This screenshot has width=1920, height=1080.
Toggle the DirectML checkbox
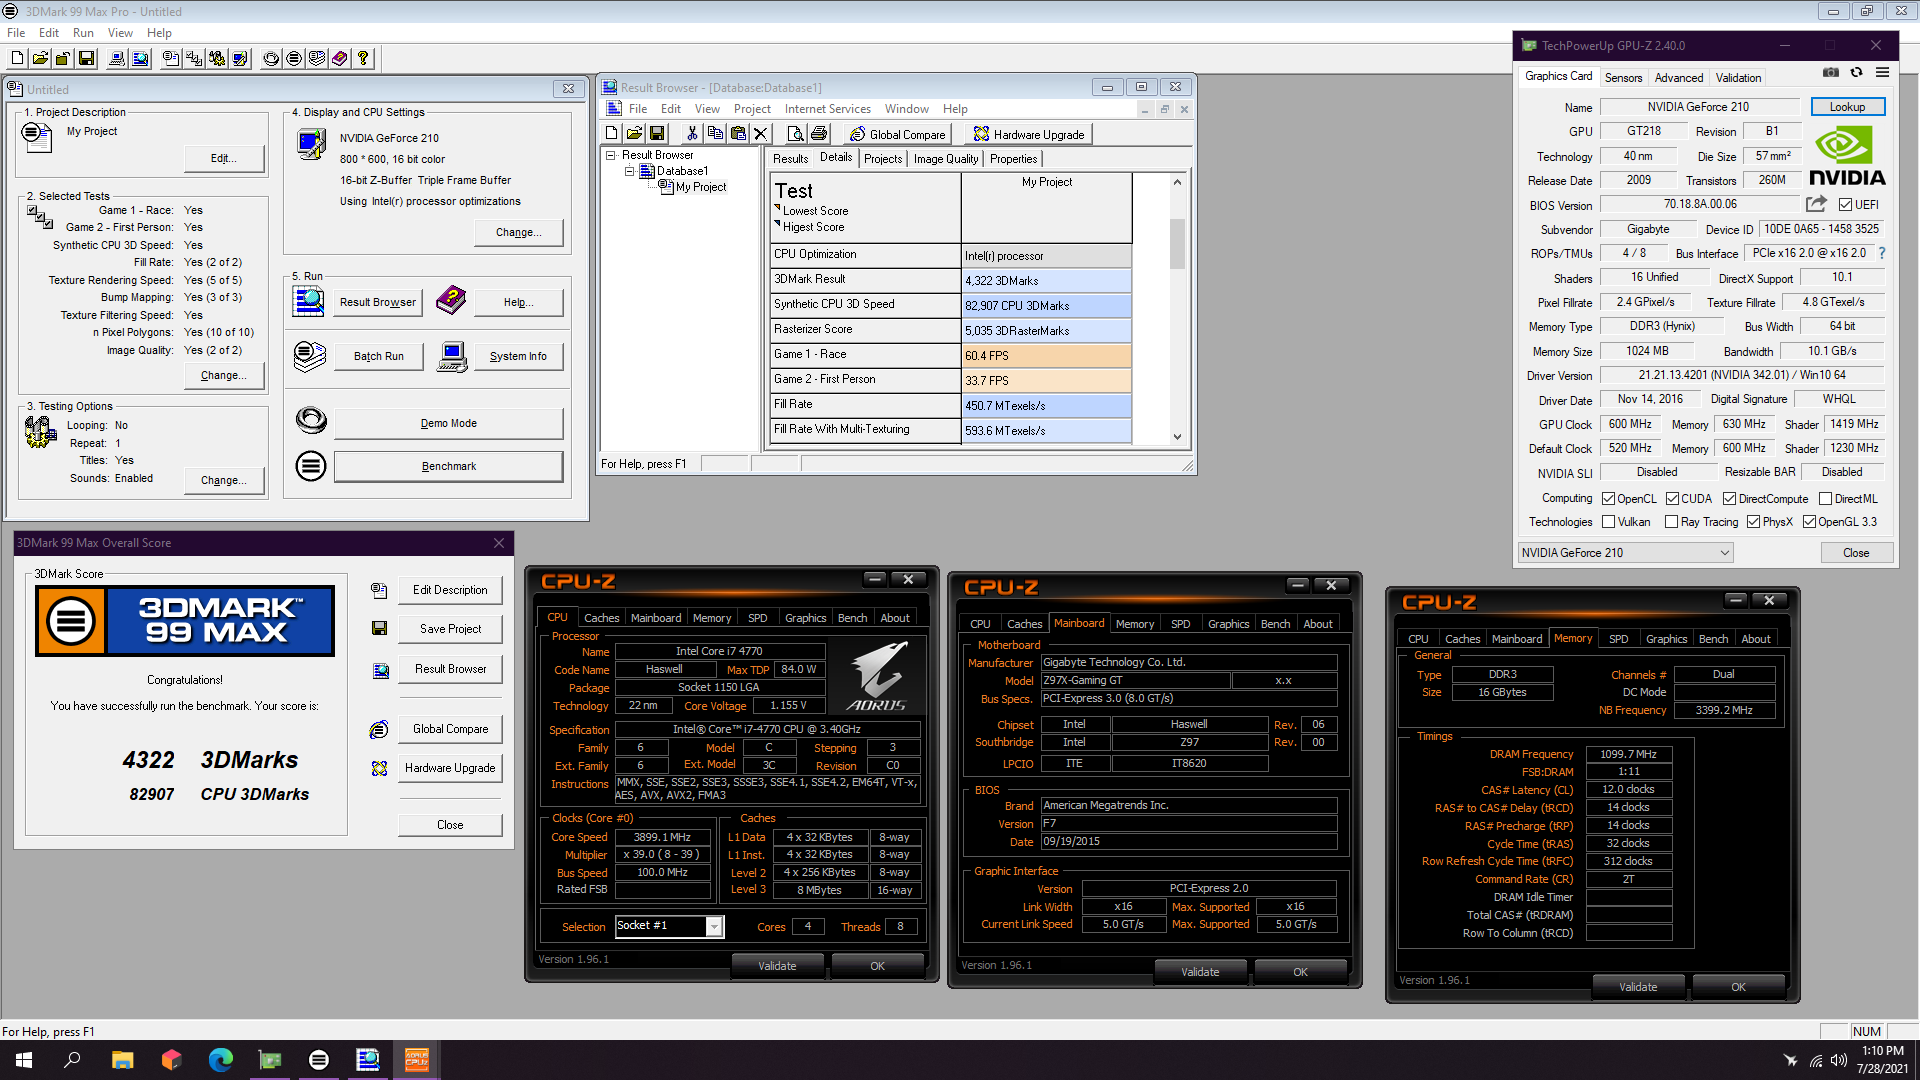coord(1825,499)
